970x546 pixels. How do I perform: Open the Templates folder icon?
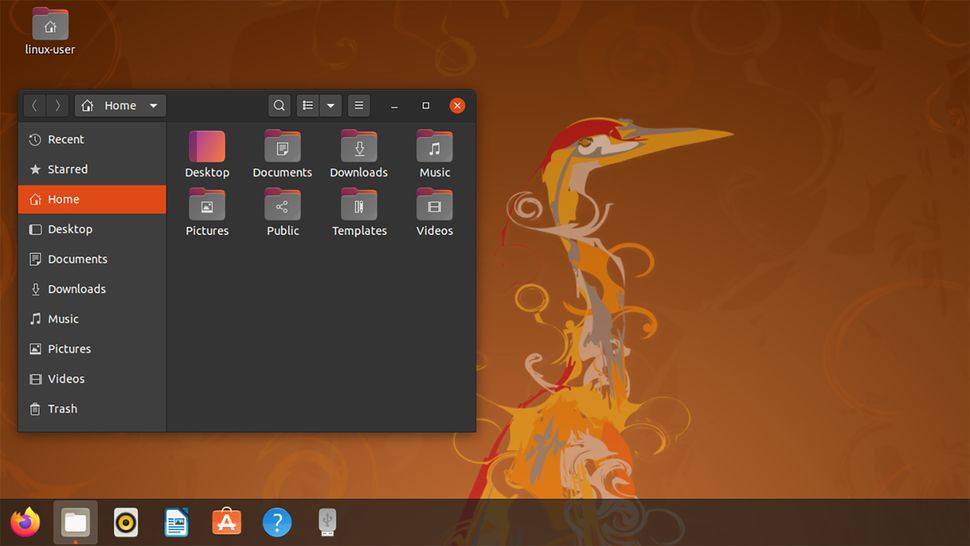(359, 205)
